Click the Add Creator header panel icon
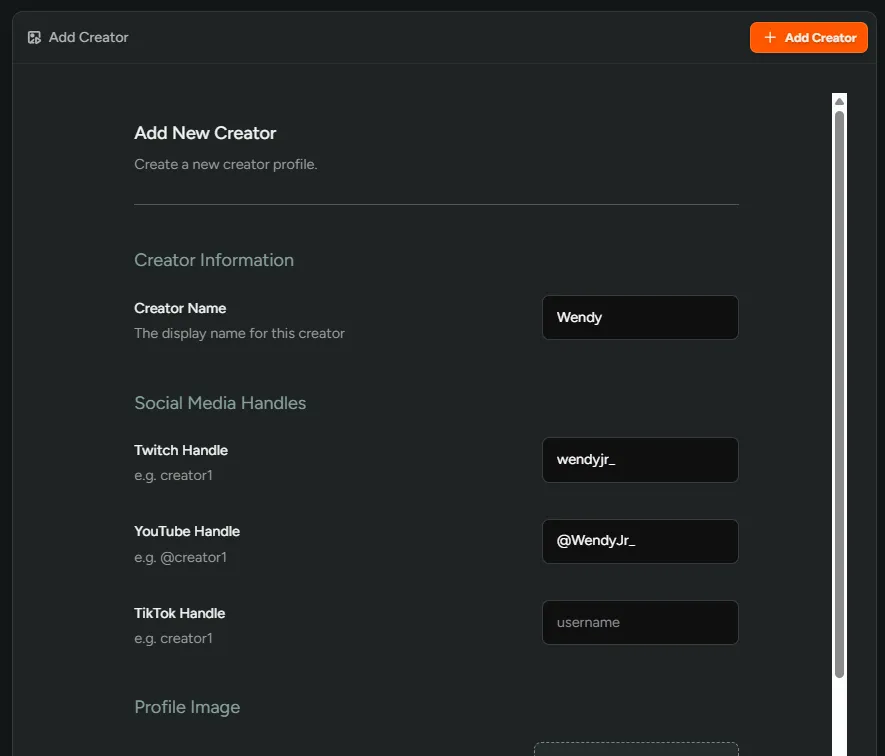 tap(34, 37)
